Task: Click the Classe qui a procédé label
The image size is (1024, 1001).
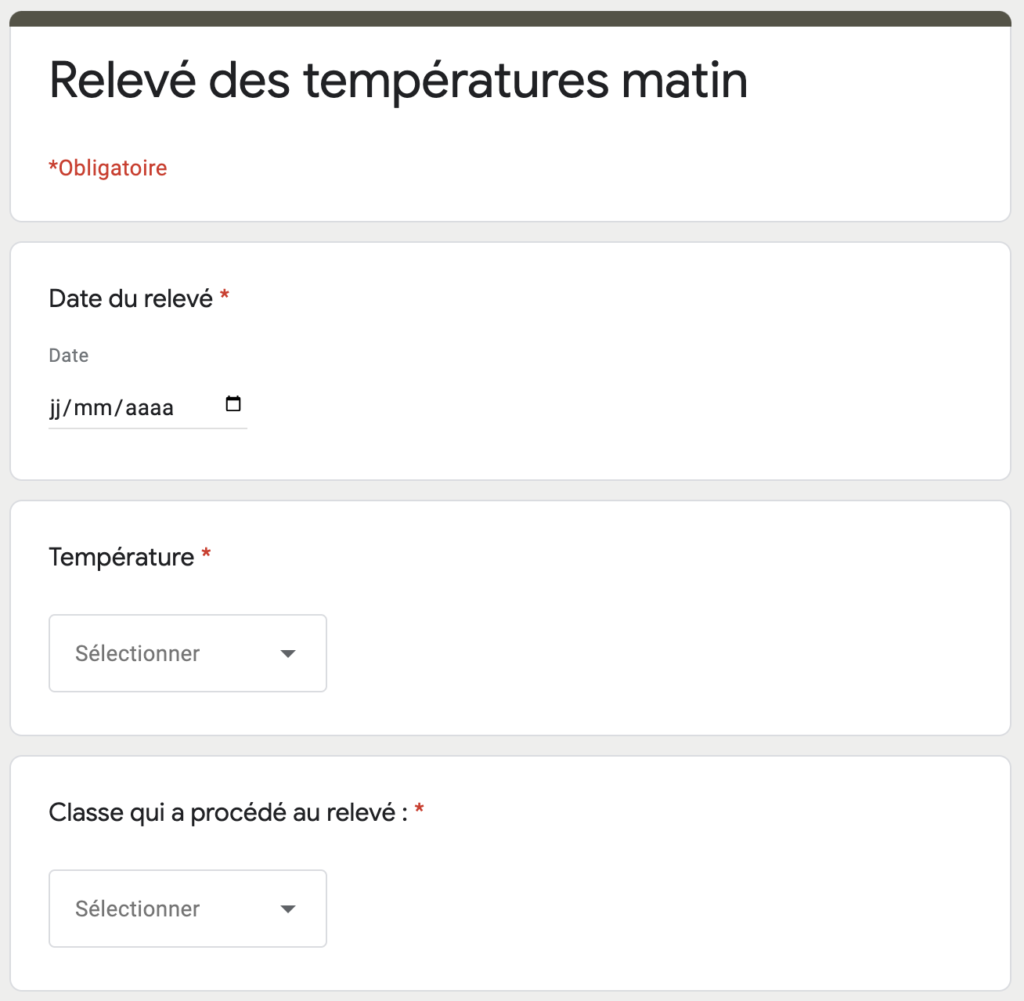Action: [228, 812]
